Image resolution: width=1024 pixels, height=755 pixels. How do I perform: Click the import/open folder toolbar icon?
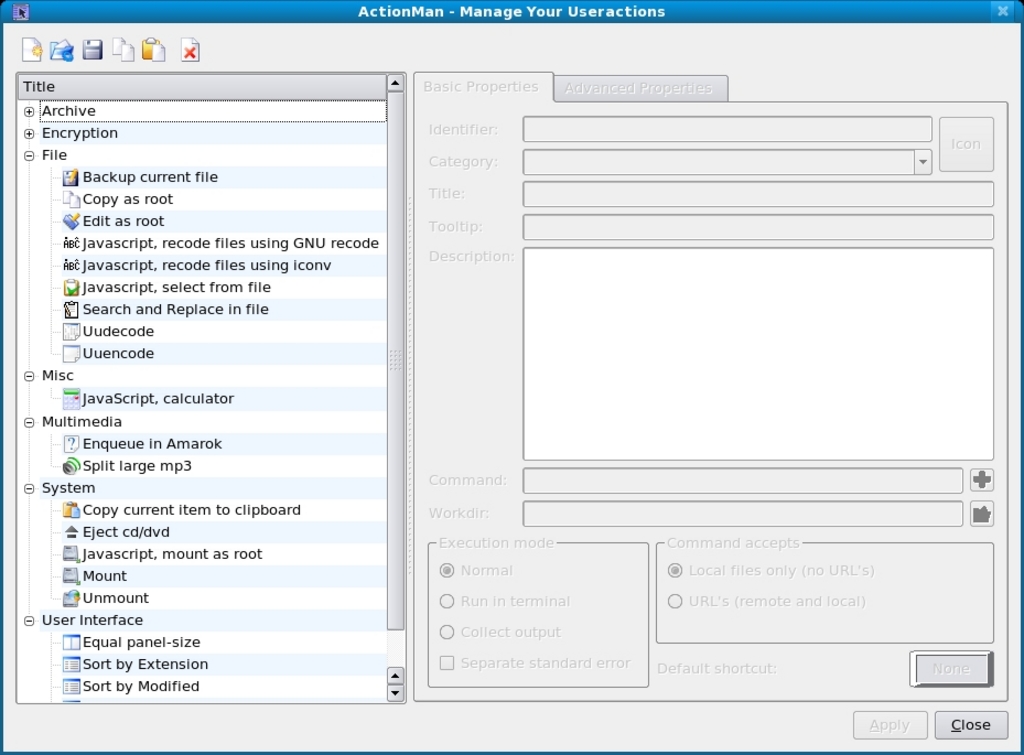coord(62,50)
